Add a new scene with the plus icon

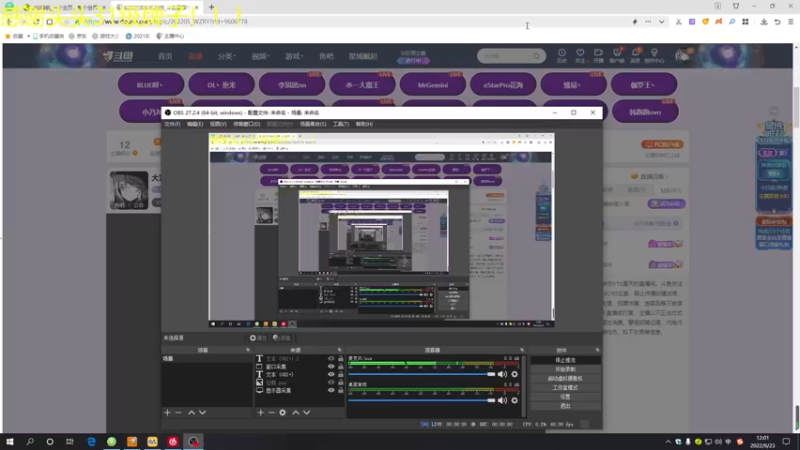click(x=167, y=412)
